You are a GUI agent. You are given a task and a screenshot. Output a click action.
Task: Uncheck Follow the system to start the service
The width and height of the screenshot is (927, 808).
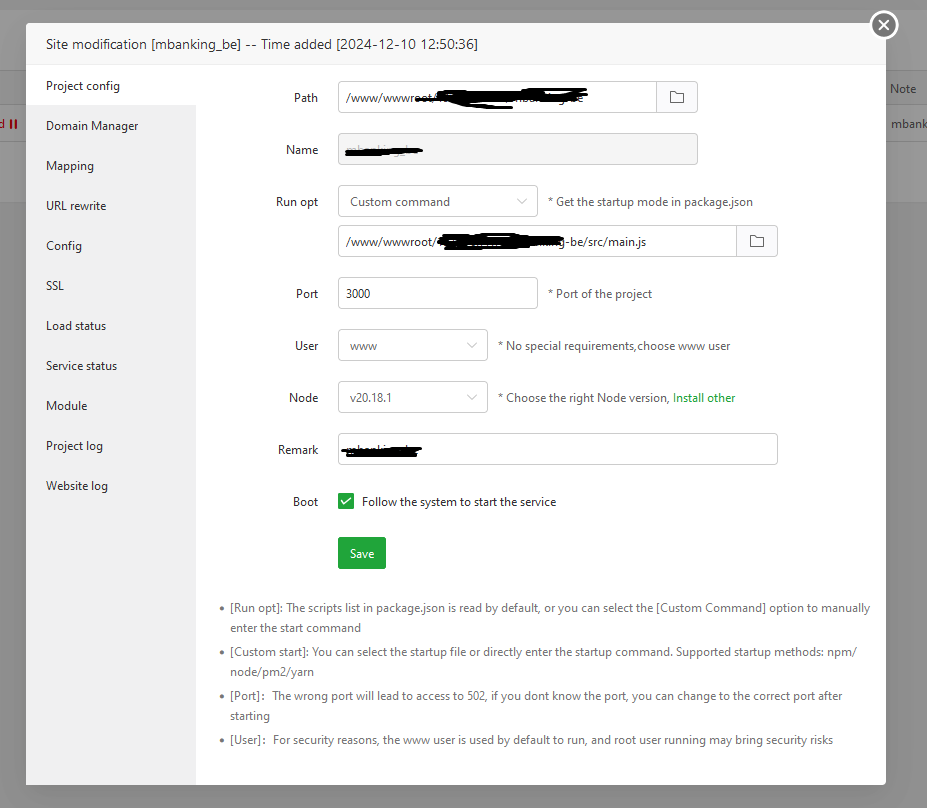click(x=345, y=501)
